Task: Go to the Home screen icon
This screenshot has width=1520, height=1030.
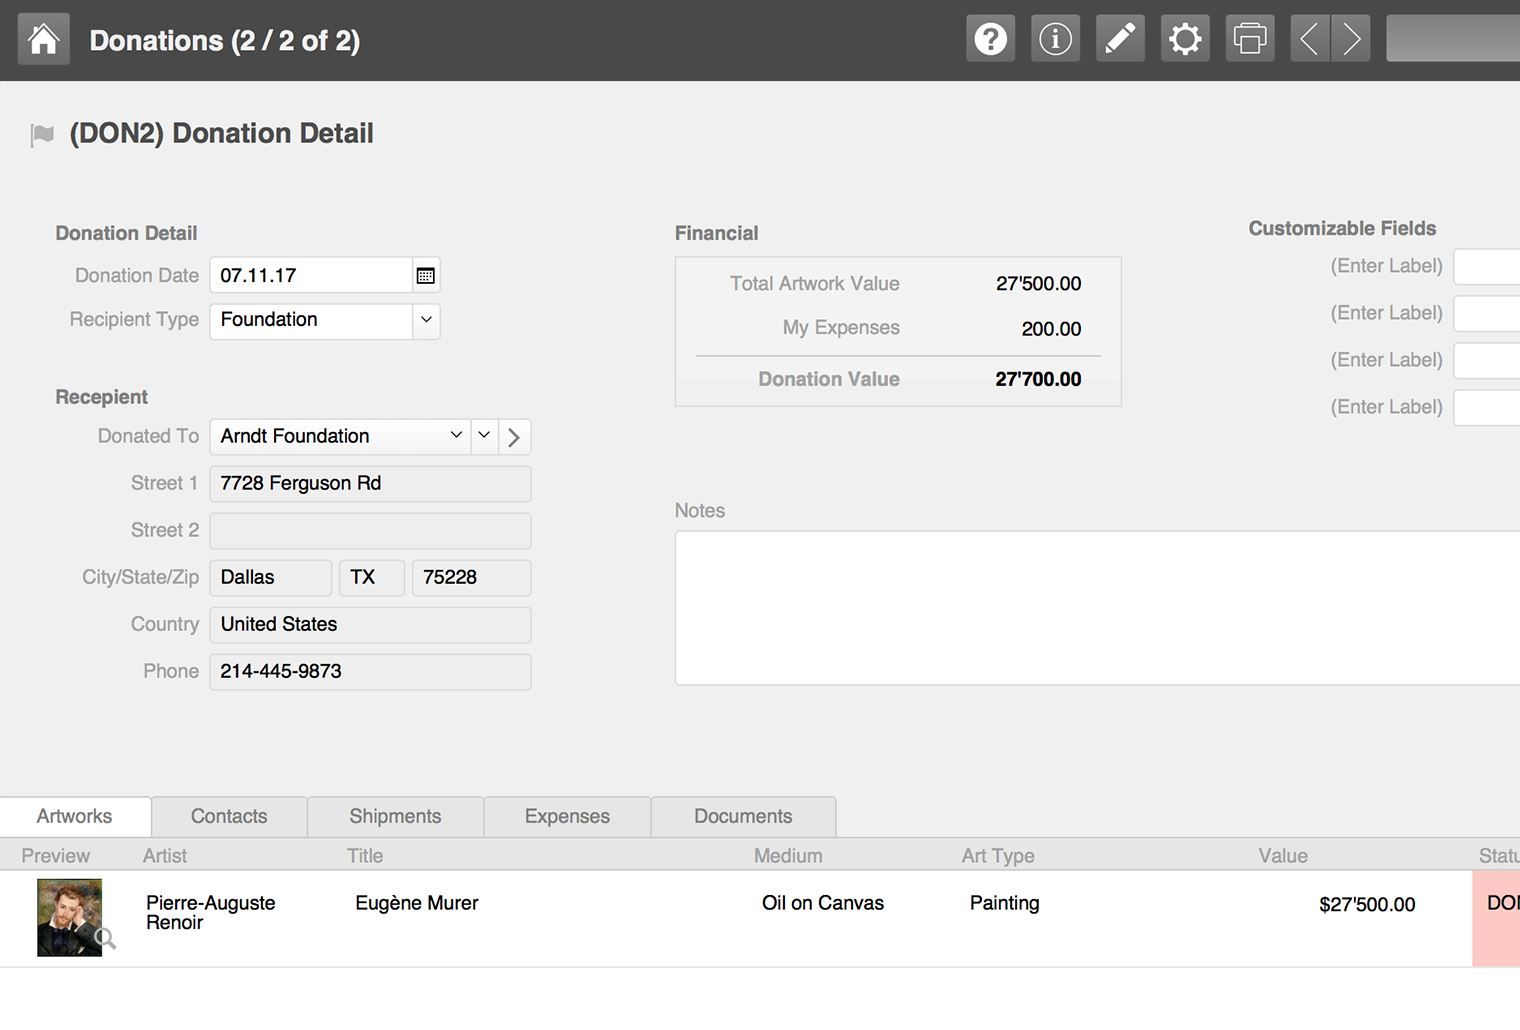Action: click(44, 40)
